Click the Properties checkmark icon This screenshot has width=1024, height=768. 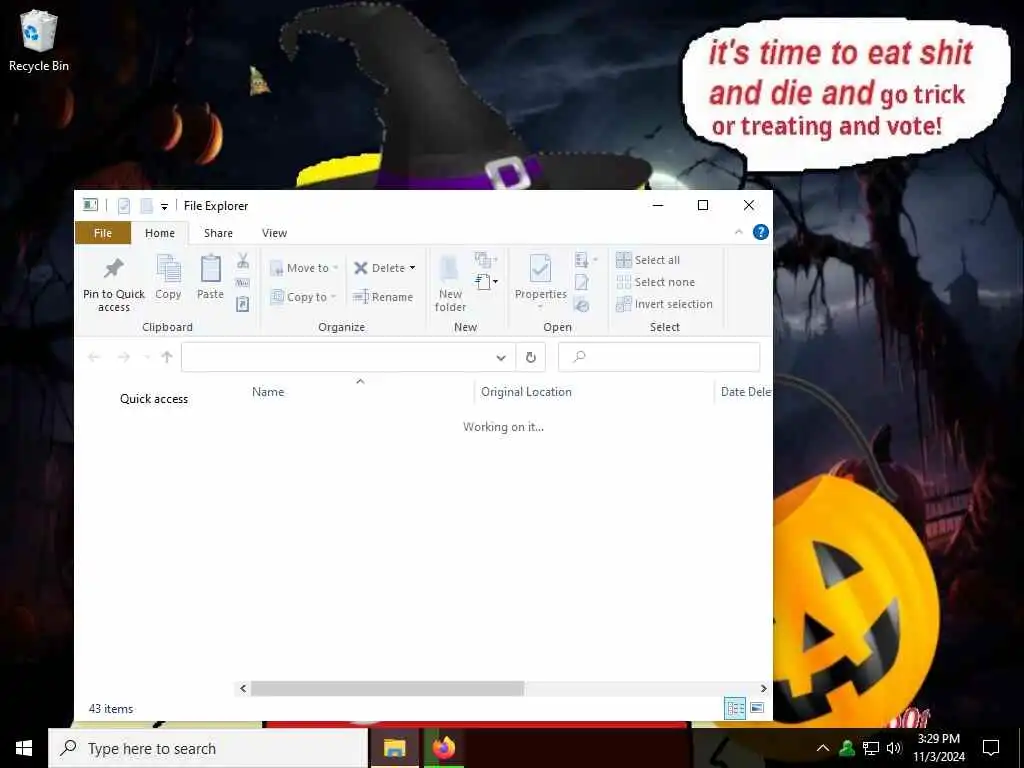540,269
